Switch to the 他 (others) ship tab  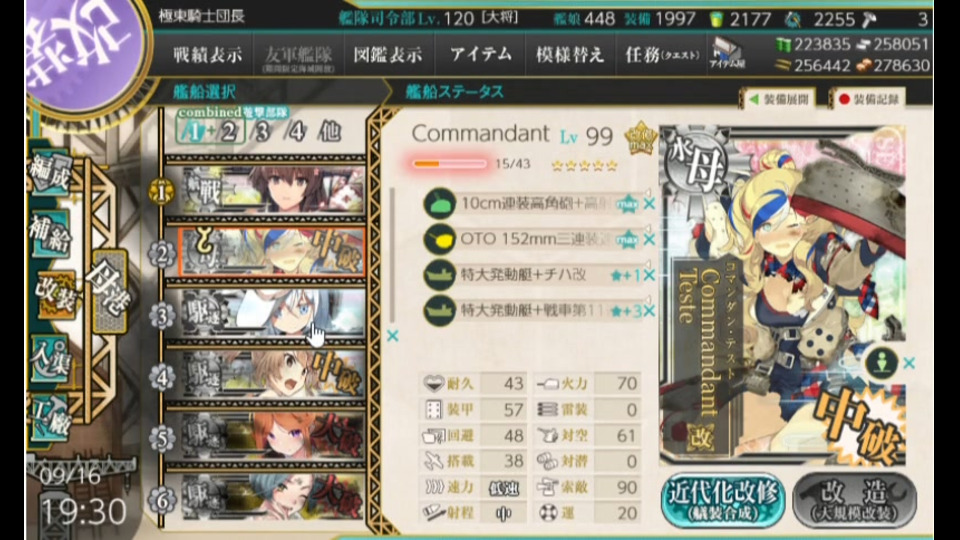(330, 132)
